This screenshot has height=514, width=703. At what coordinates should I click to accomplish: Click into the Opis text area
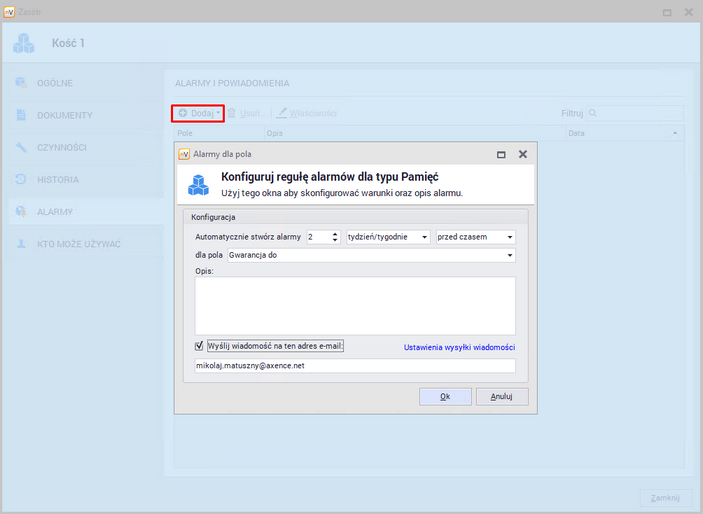pyautogui.click(x=355, y=305)
